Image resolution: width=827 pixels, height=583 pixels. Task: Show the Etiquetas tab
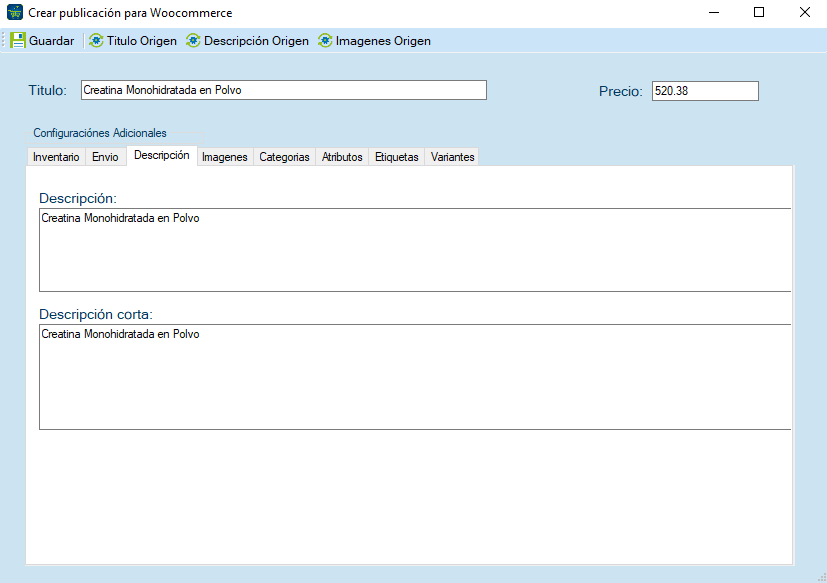pyautogui.click(x=397, y=157)
